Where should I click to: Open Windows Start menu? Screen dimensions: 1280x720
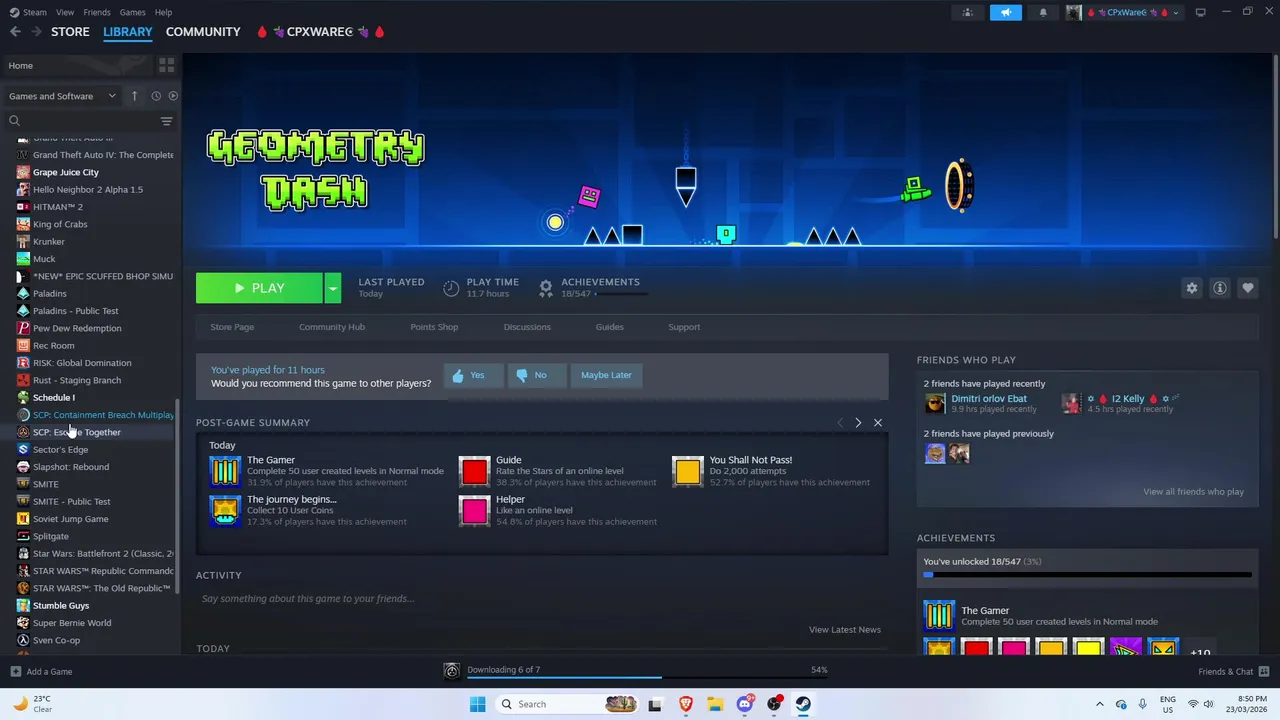click(477, 704)
